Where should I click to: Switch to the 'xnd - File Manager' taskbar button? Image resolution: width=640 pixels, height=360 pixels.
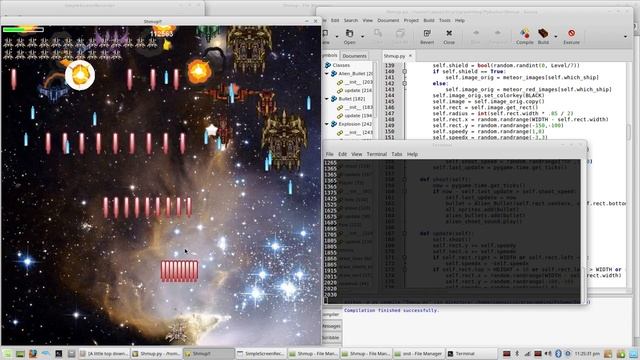[x=418, y=353]
